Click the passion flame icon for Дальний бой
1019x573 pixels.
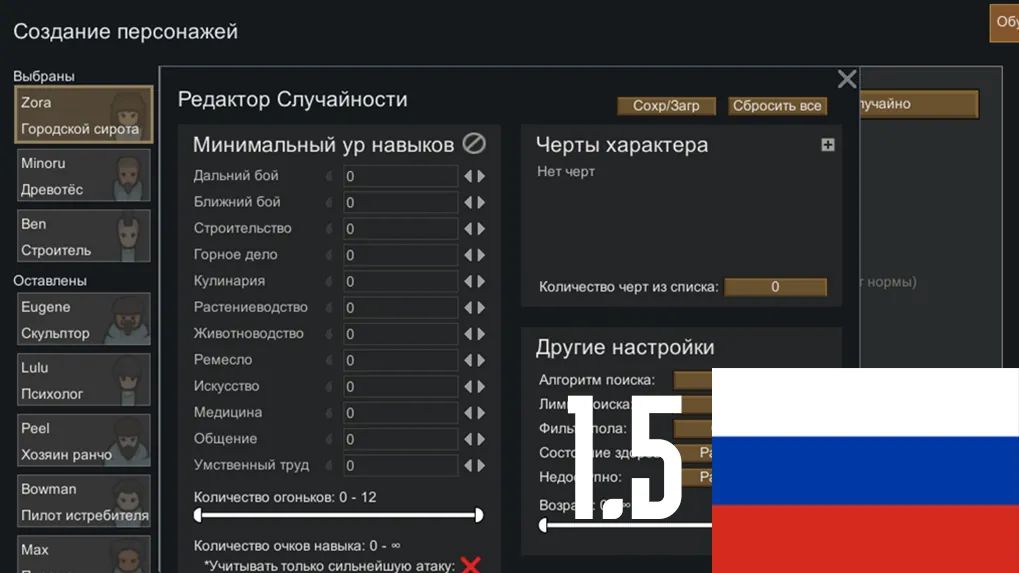331,176
